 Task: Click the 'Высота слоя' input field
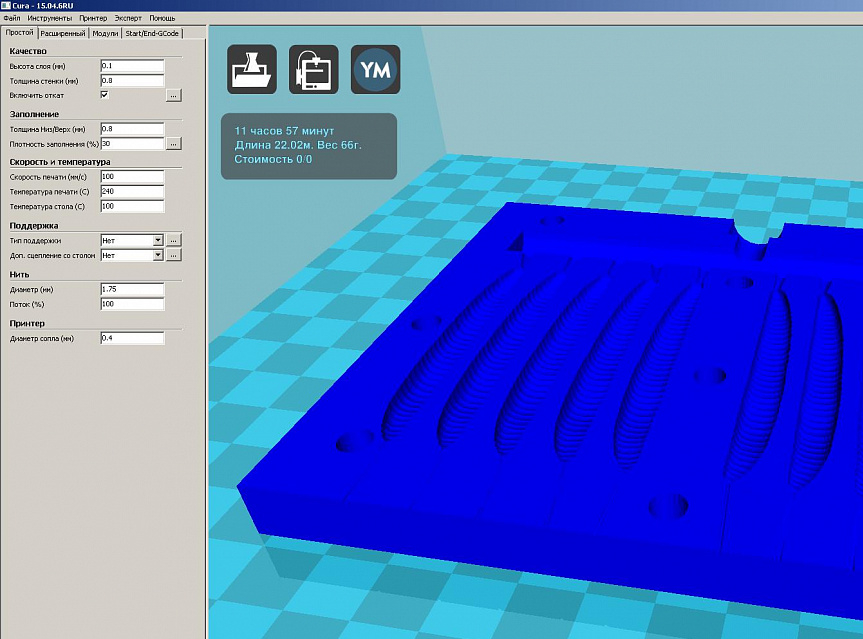coord(131,66)
